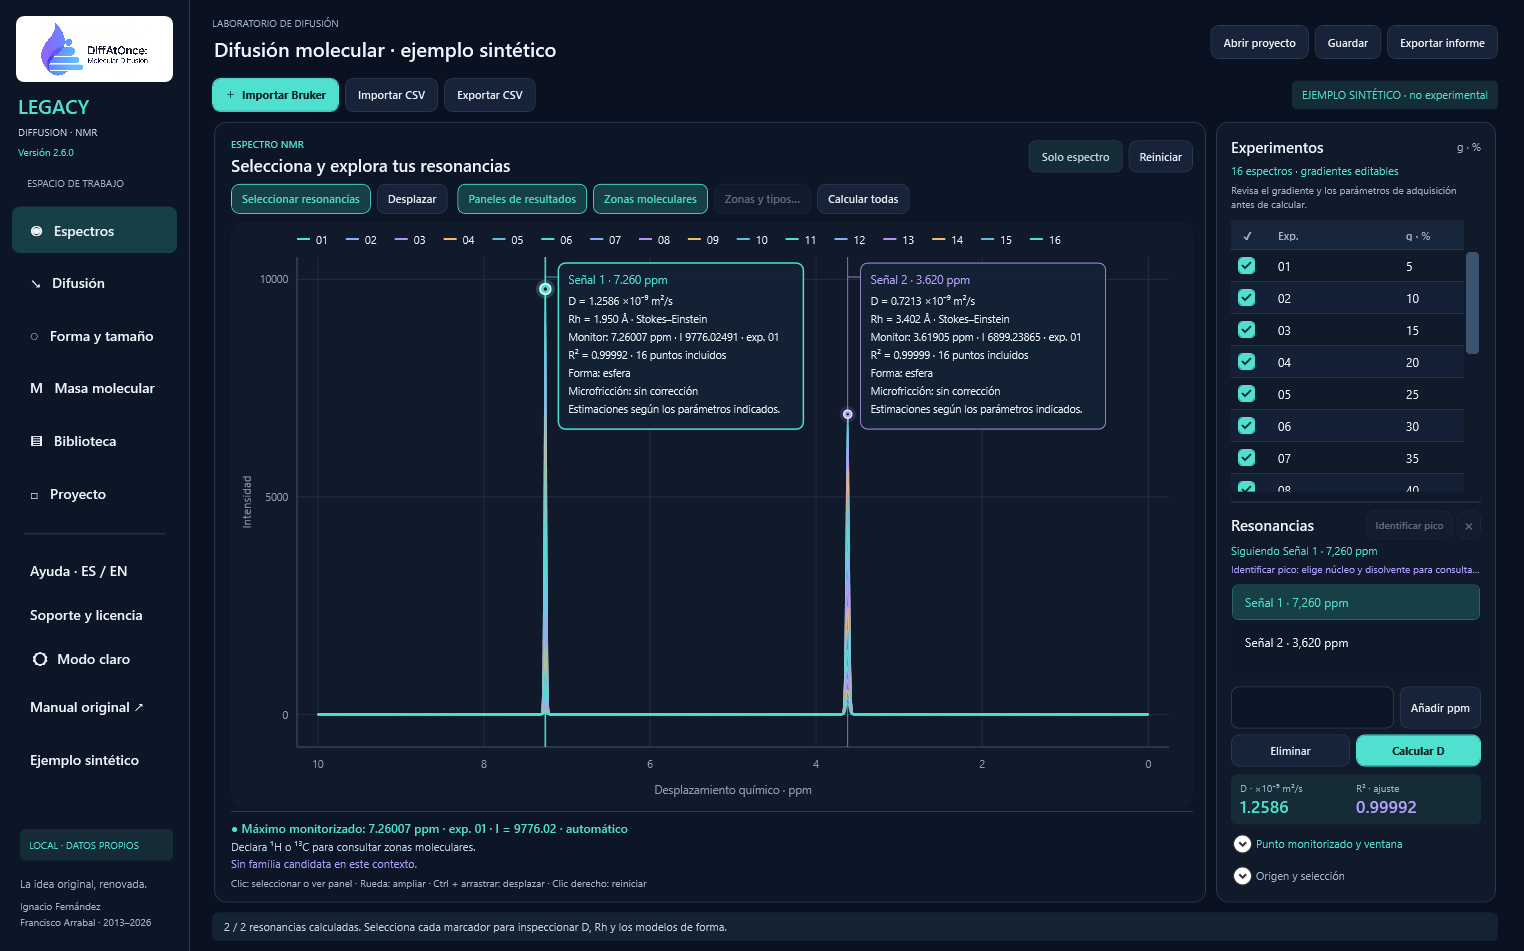Open Ayuda · ES / EN
1524x951 pixels.
(x=79, y=571)
